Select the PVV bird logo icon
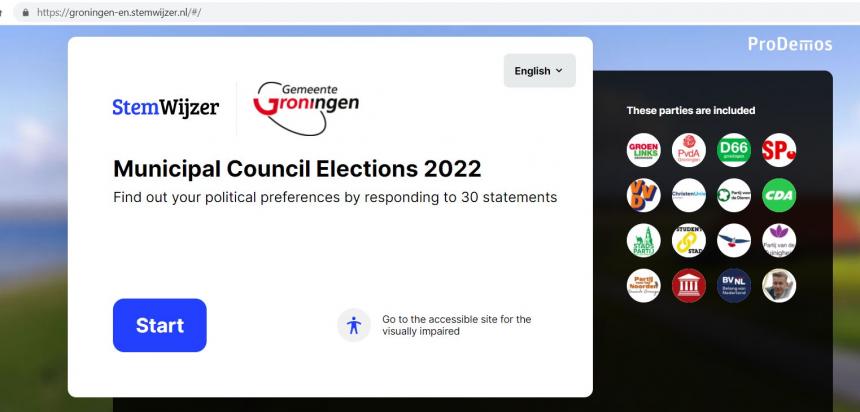The height and width of the screenshot is (412, 860). 734,240
